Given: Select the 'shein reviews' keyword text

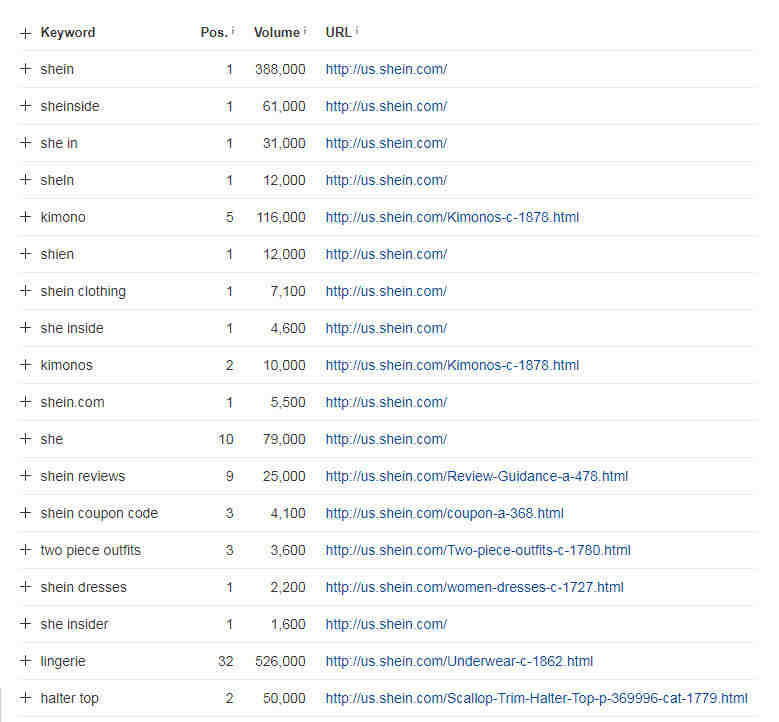Looking at the screenshot, I should (82, 476).
